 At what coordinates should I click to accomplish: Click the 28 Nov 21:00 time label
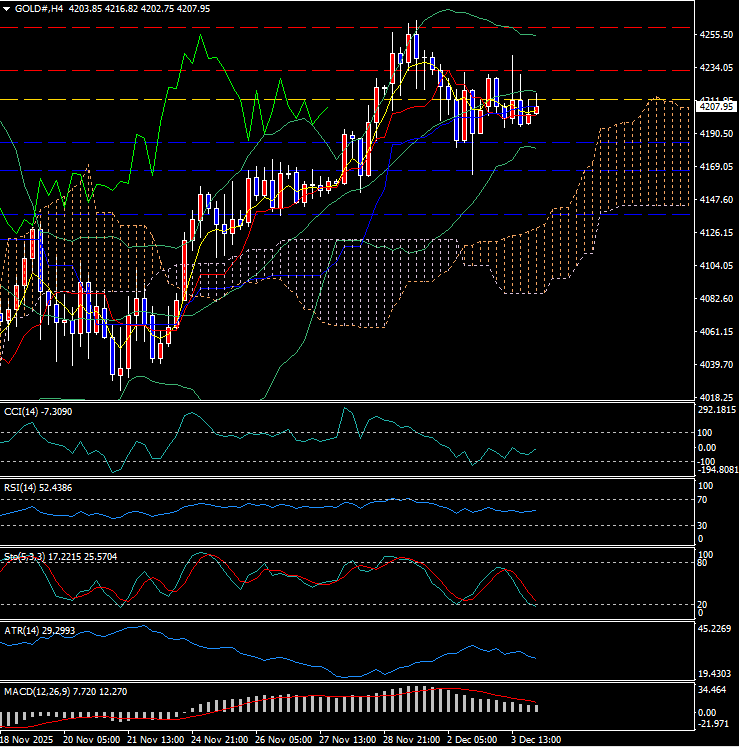tap(413, 740)
